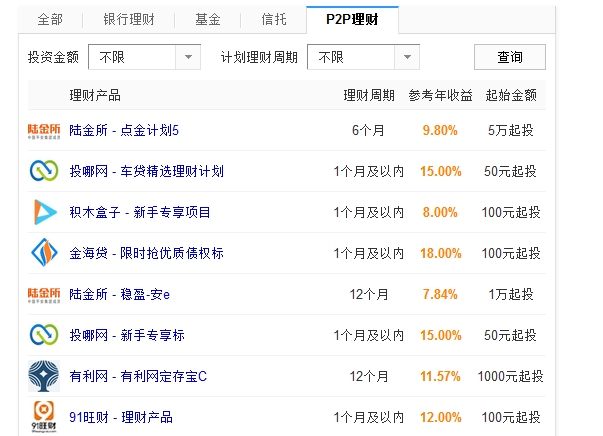Screen dimensions: 603x436
Task: Click 100元起投 in the 金海贷 row
Action: click(x=511, y=253)
